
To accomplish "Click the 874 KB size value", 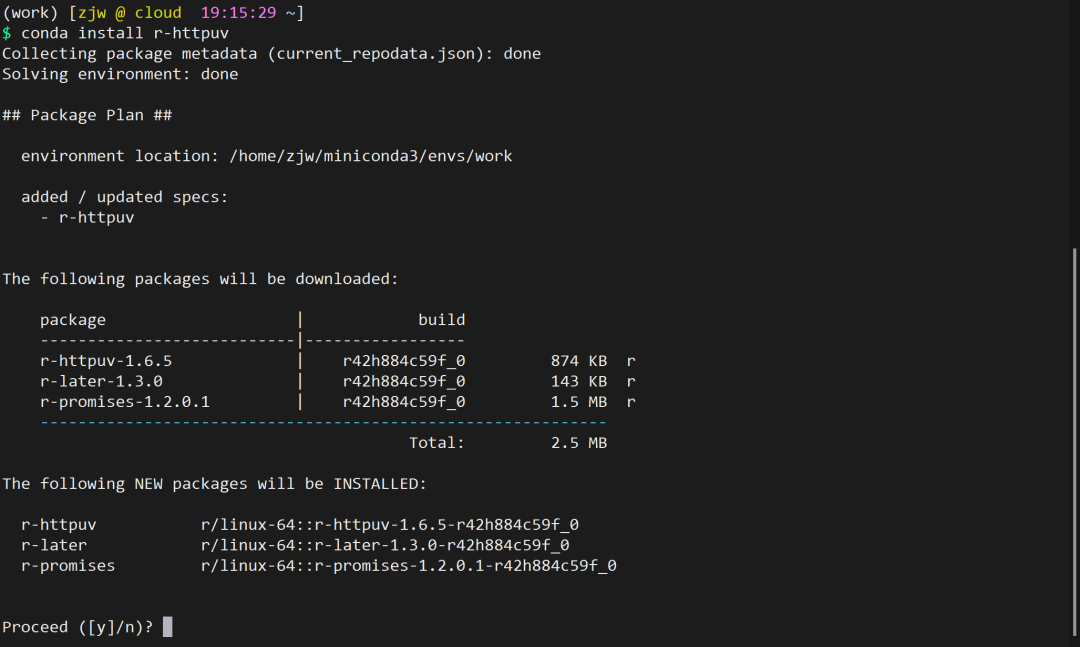I will click(x=578, y=361).
